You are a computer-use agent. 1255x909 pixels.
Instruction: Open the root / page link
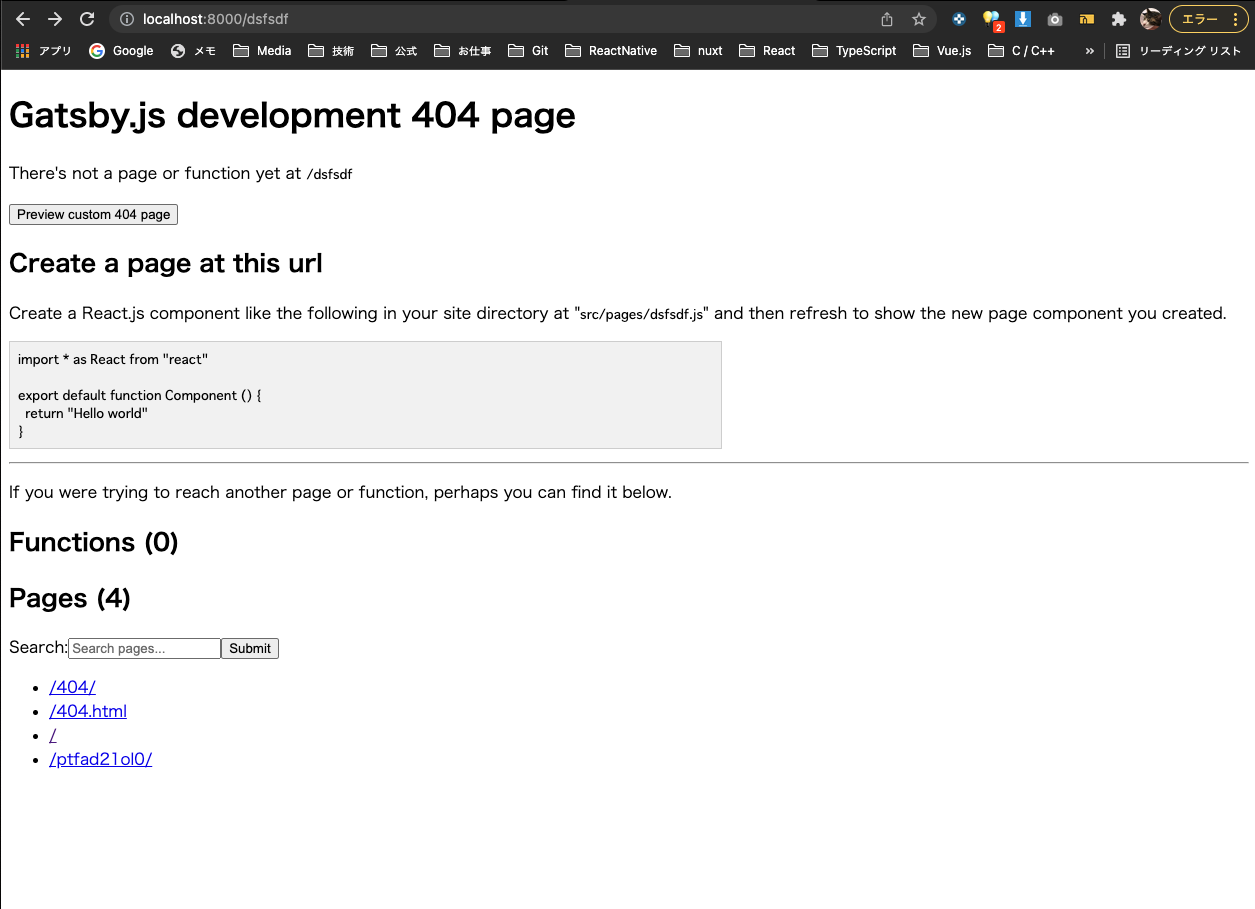click(x=52, y=735)
